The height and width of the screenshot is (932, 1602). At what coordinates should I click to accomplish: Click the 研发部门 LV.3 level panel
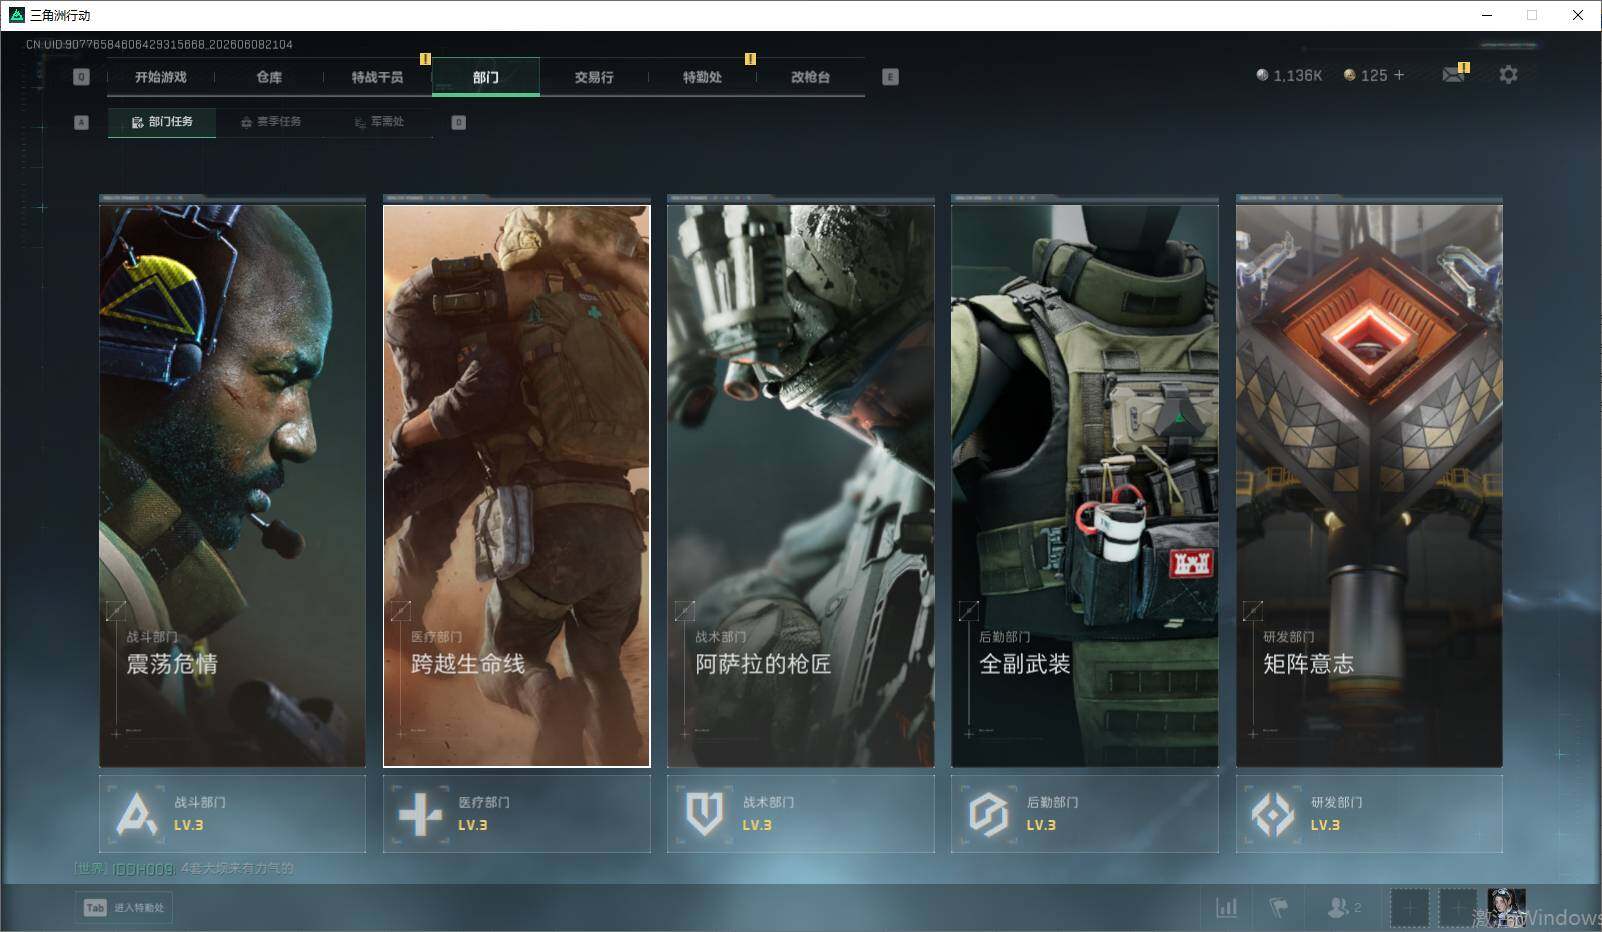coord(1369,814)
